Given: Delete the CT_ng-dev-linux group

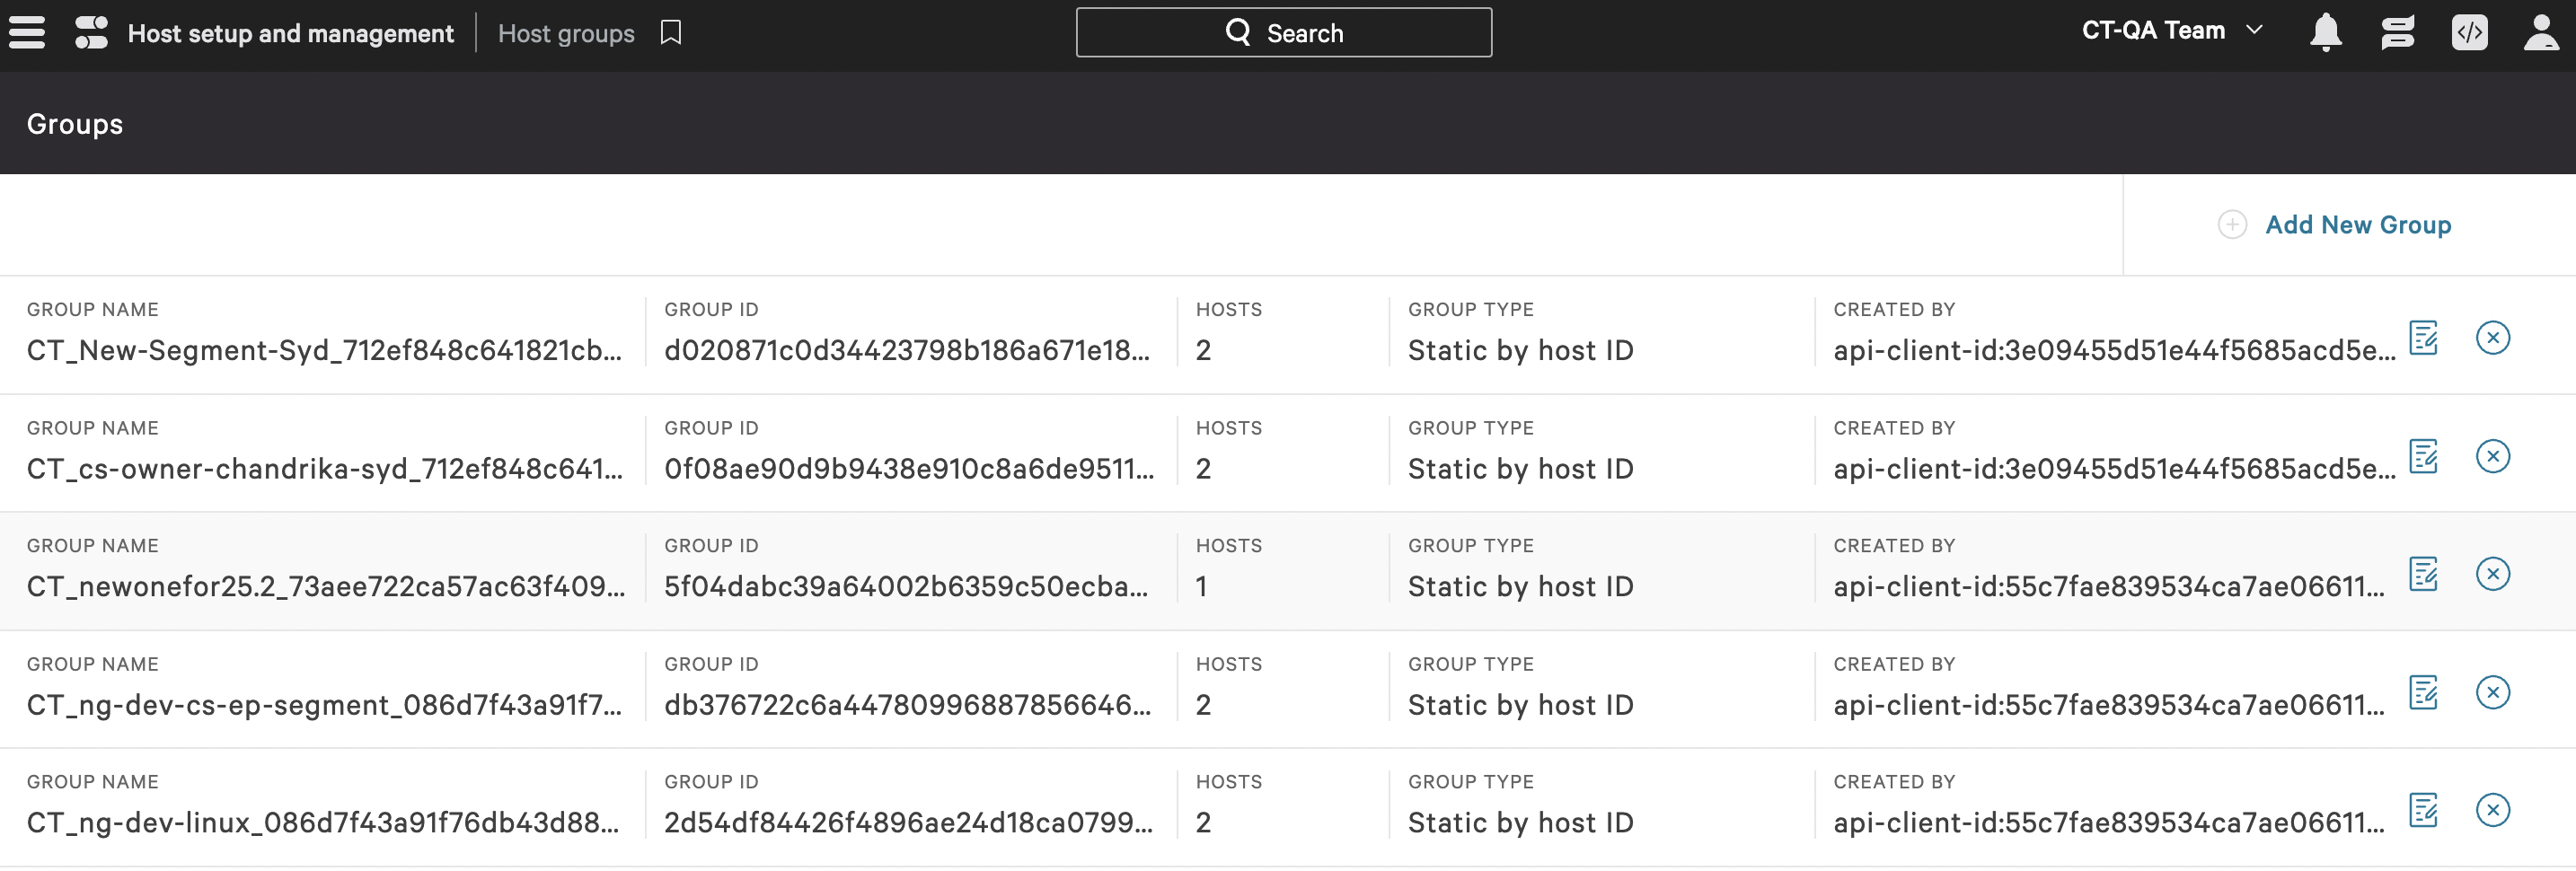Looking at the screenshot, I should (x=2494, y=810).
